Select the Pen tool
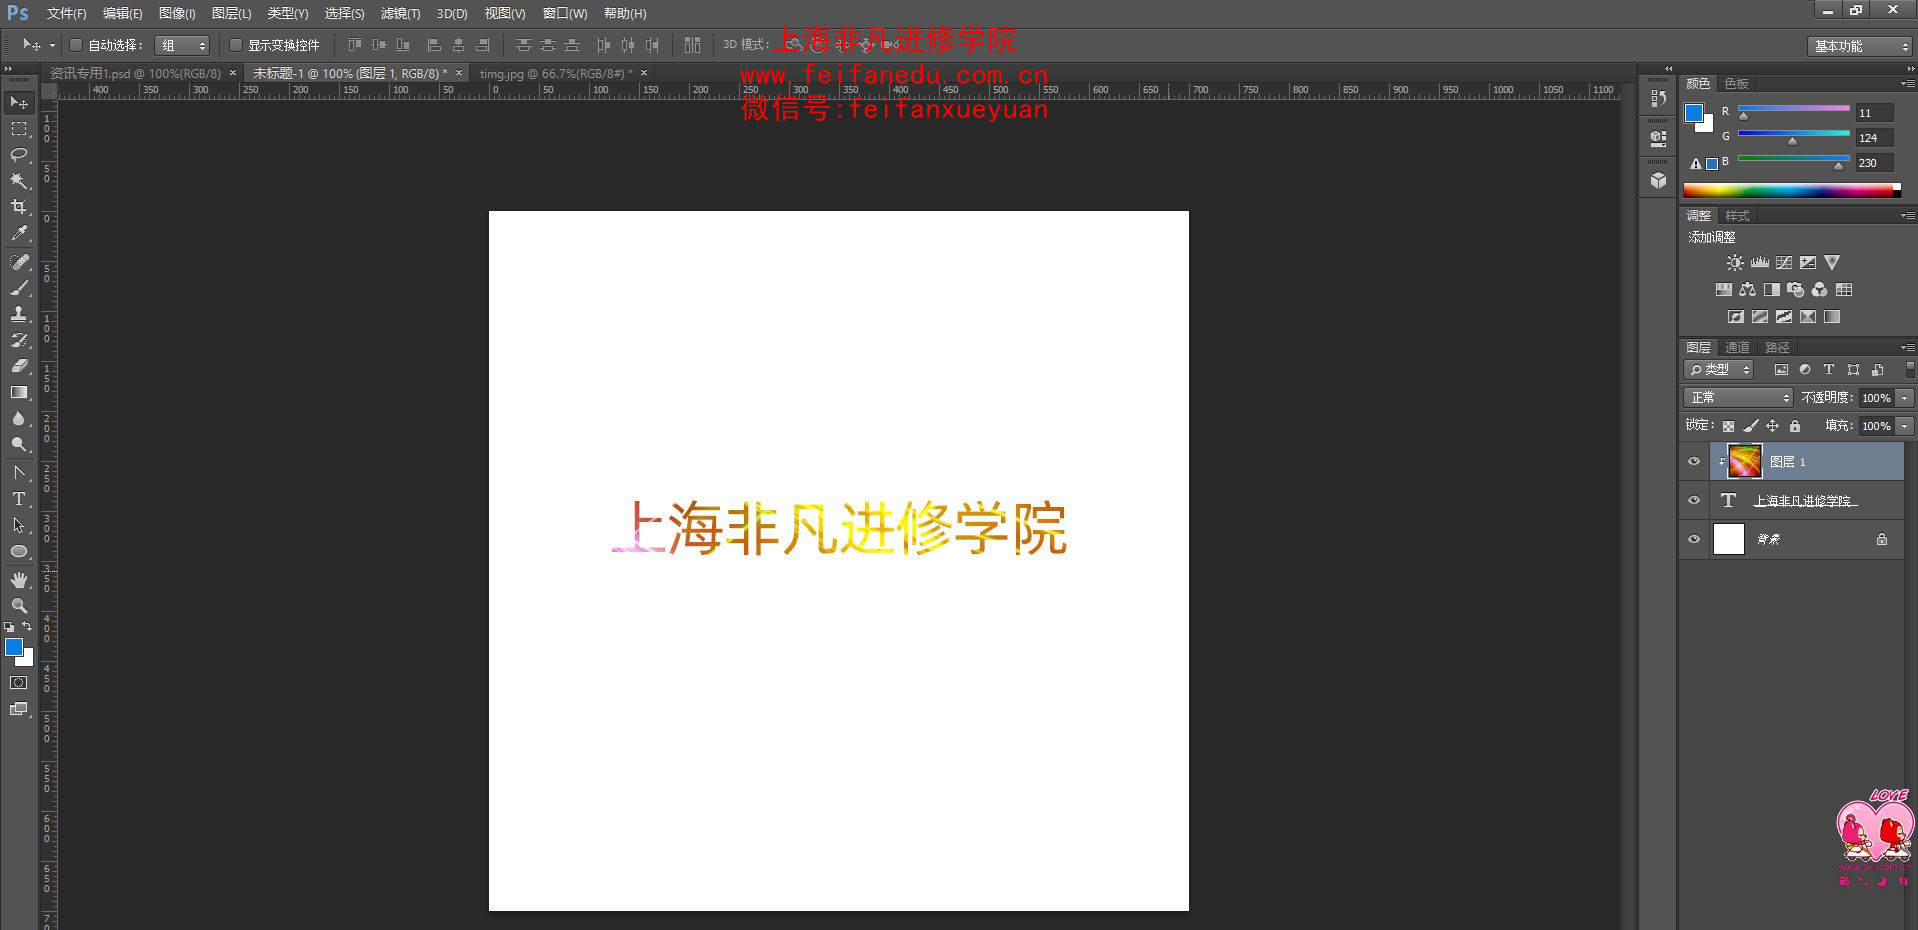This screenshot has width=1918, height=930. 19,473
